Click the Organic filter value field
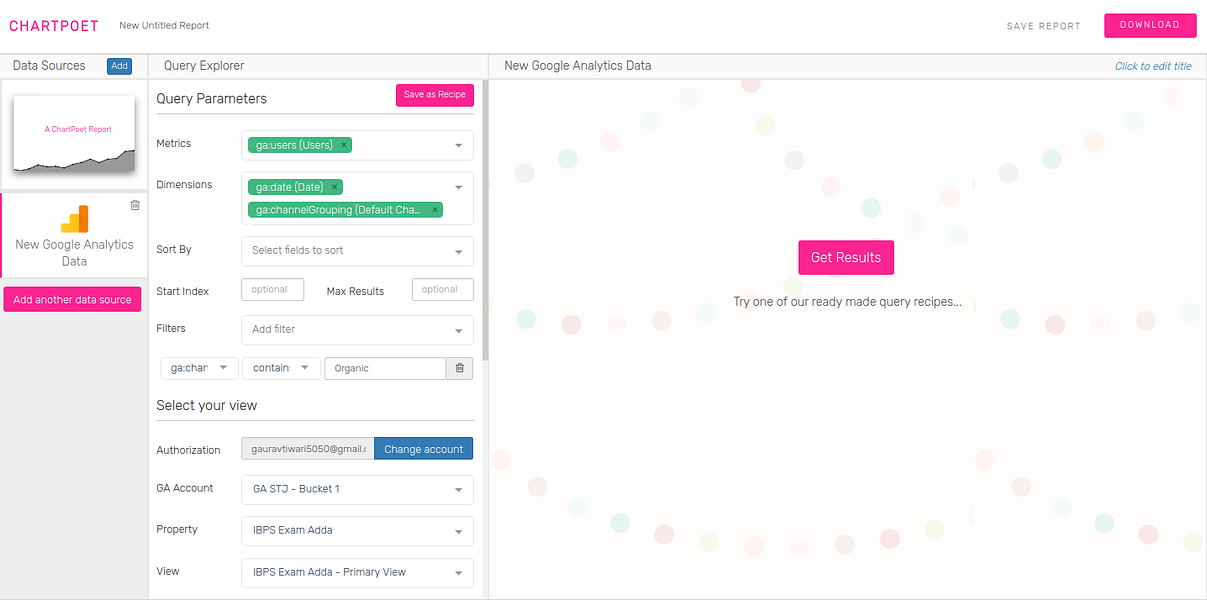Viewport: 1207px width, 600px height. pos(385,368)
